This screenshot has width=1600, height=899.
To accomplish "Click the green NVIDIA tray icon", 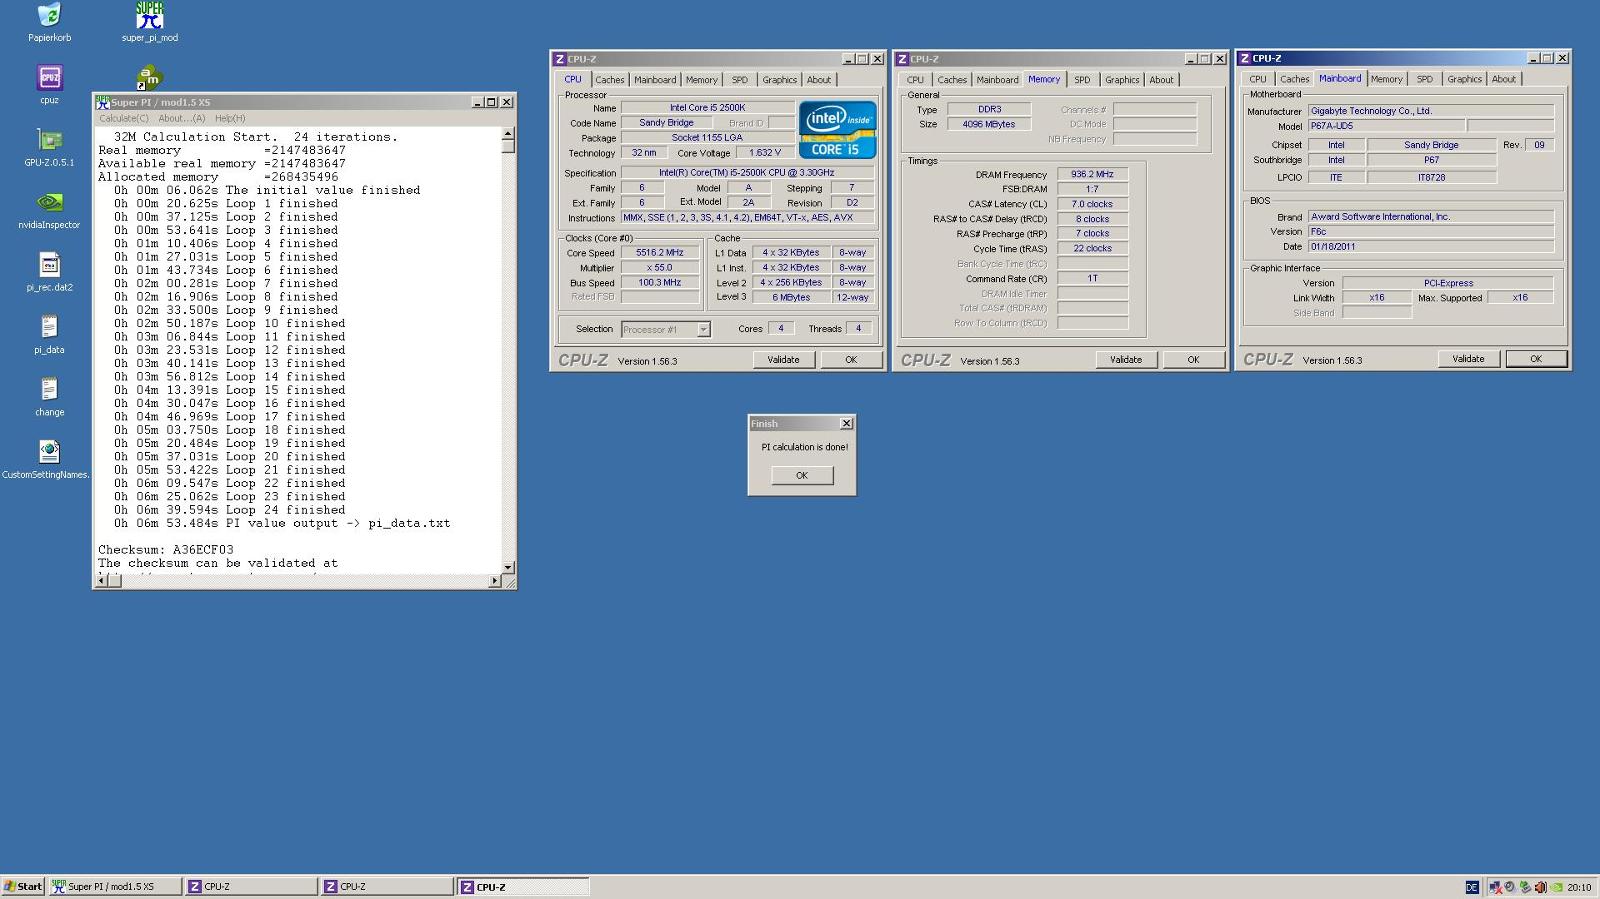I will [1557, 887].
